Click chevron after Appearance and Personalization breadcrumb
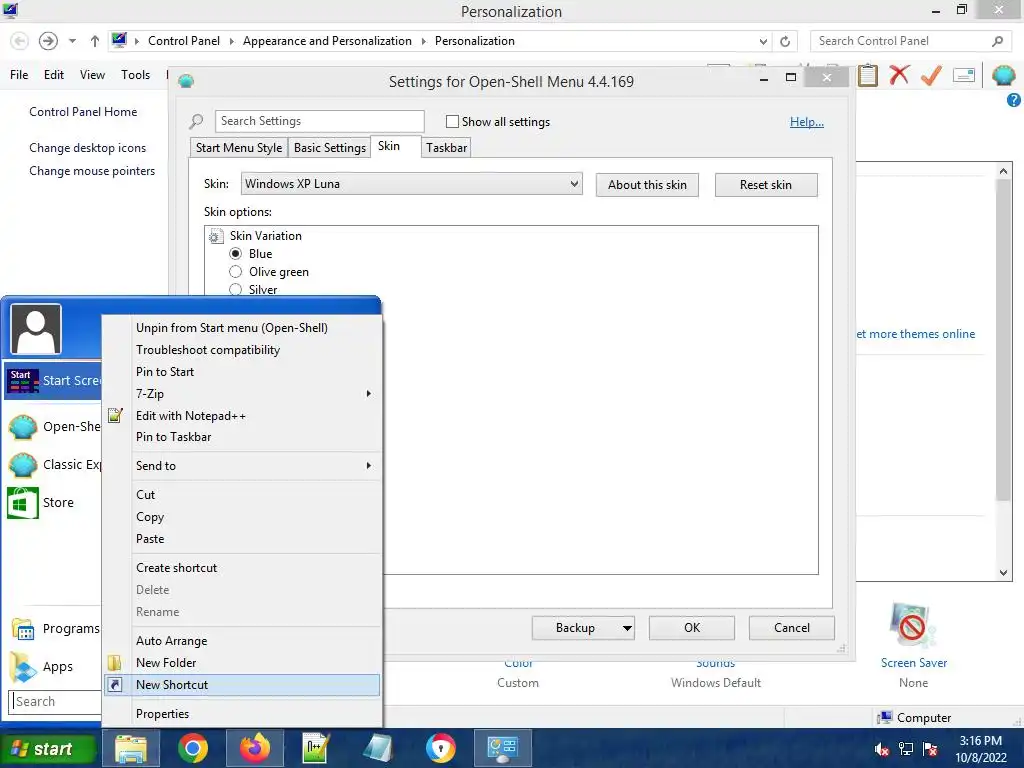The image size is (1024, 768). tap(423, 41)
